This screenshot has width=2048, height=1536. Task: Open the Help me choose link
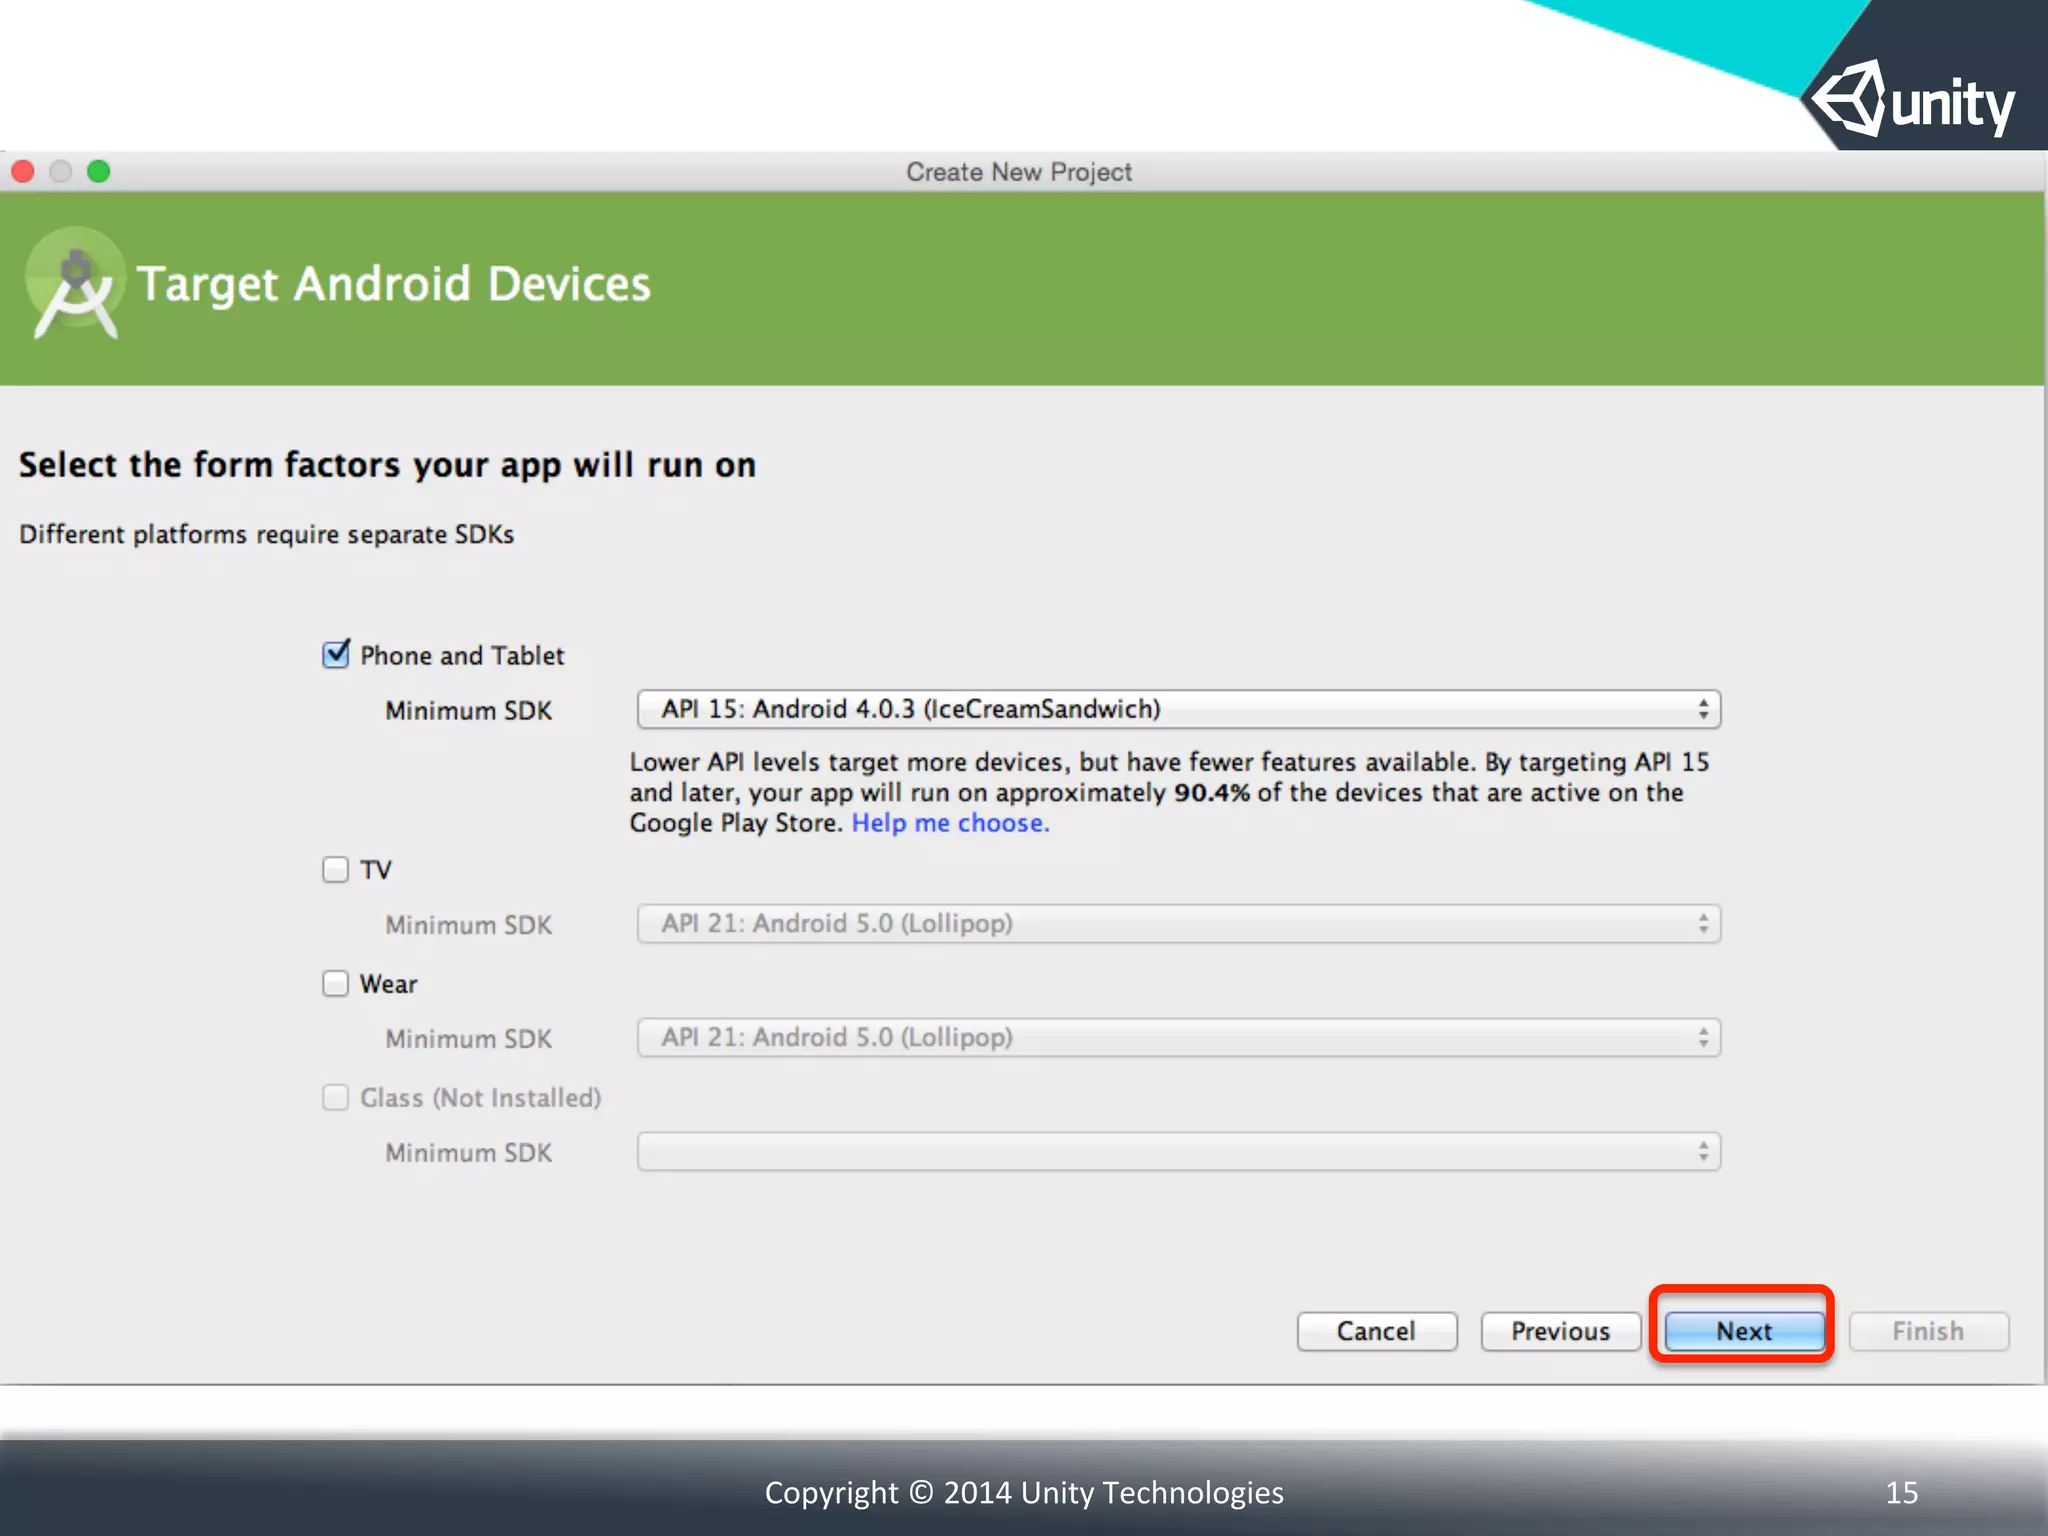pos(950,823)
